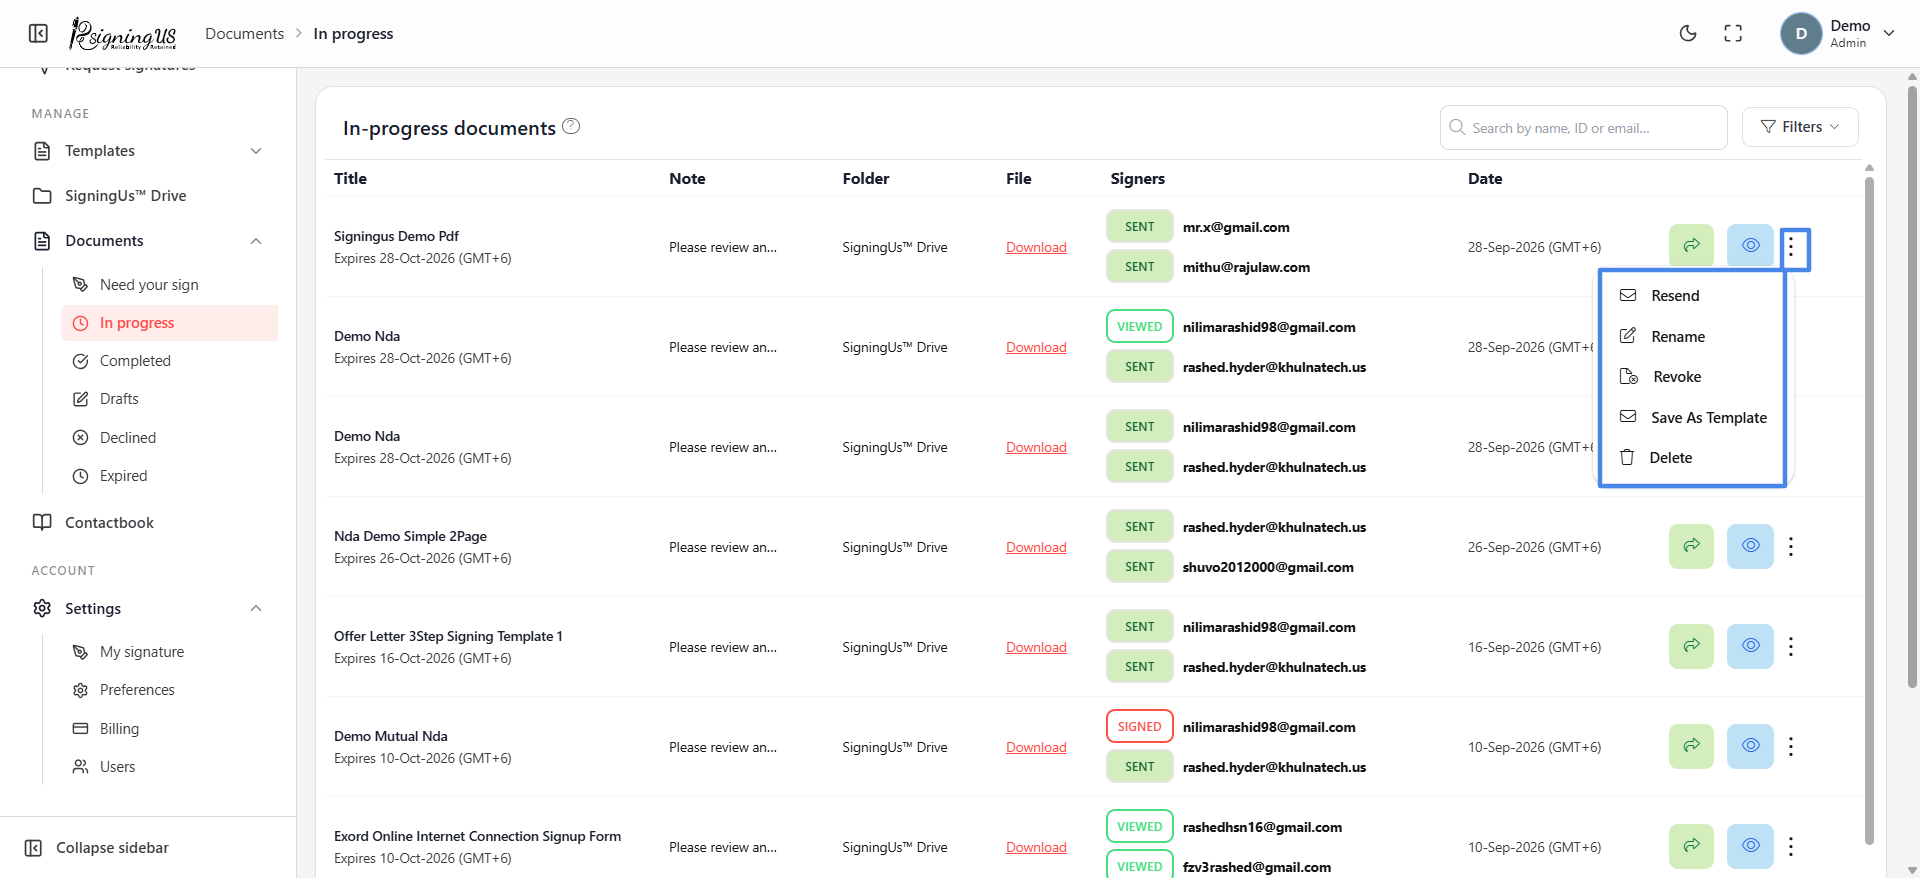1920x878 pixels.
Task: Open Declined documents
Action: coord(128,438)
